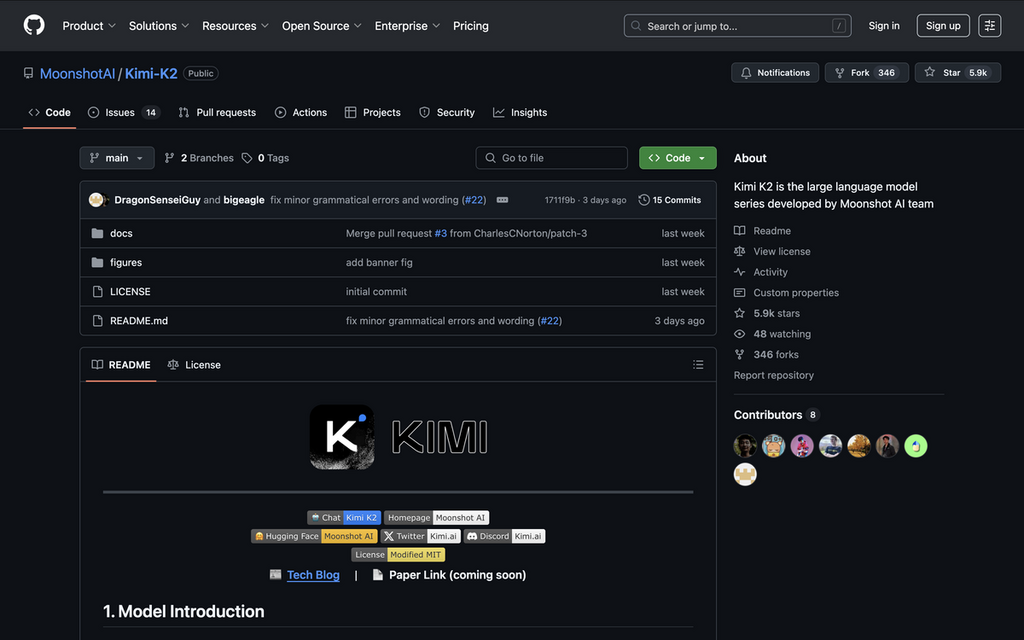Open DragonSenseiGuy's profile avatar
The width and height of the screenshot is (1024, 640).
tap(97, 200)
